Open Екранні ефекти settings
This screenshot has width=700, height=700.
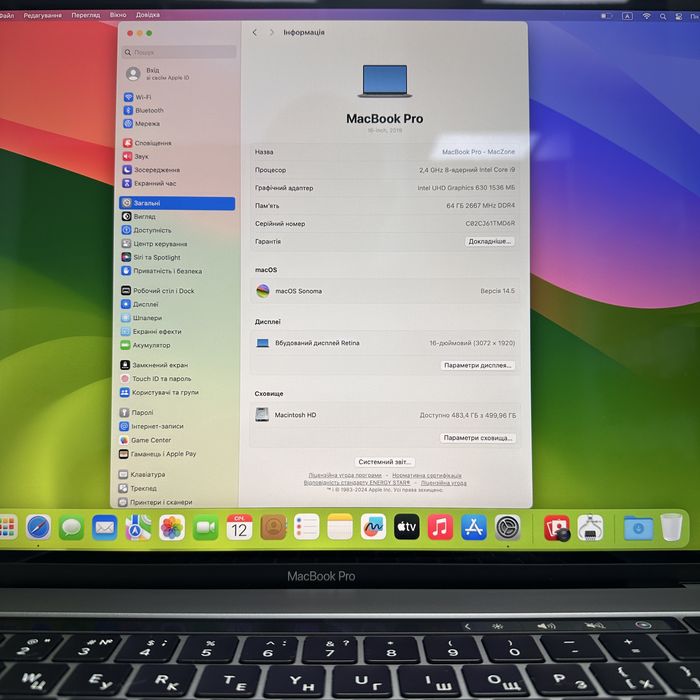click(151, 332)
